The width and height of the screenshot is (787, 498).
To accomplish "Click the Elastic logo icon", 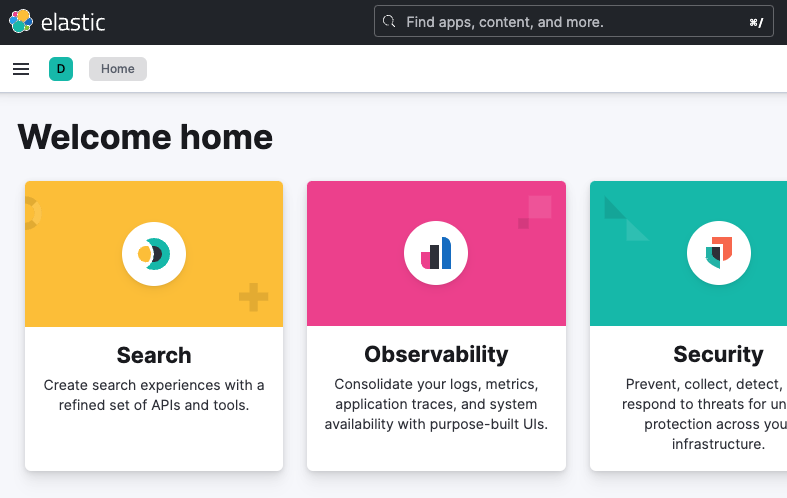I will pyautogui.click(x=21, y=22).
